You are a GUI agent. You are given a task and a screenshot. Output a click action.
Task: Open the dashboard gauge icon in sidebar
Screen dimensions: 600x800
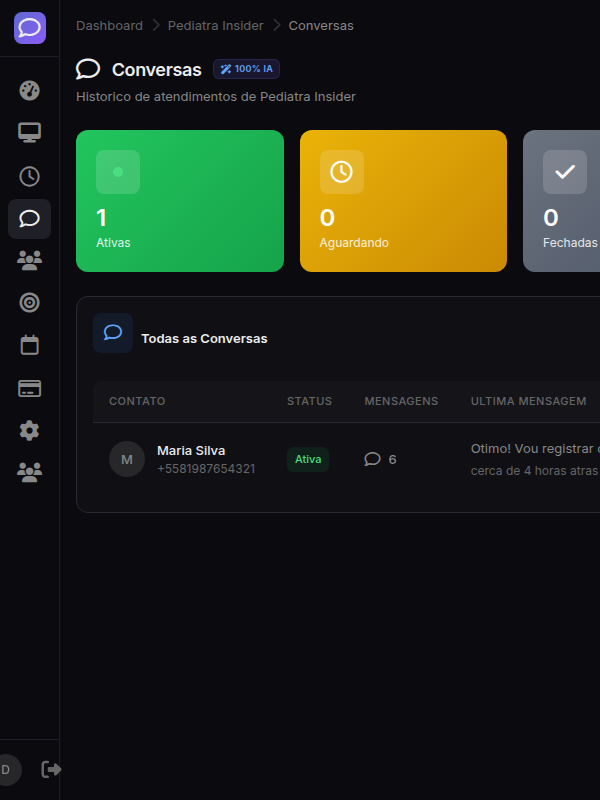30,90
